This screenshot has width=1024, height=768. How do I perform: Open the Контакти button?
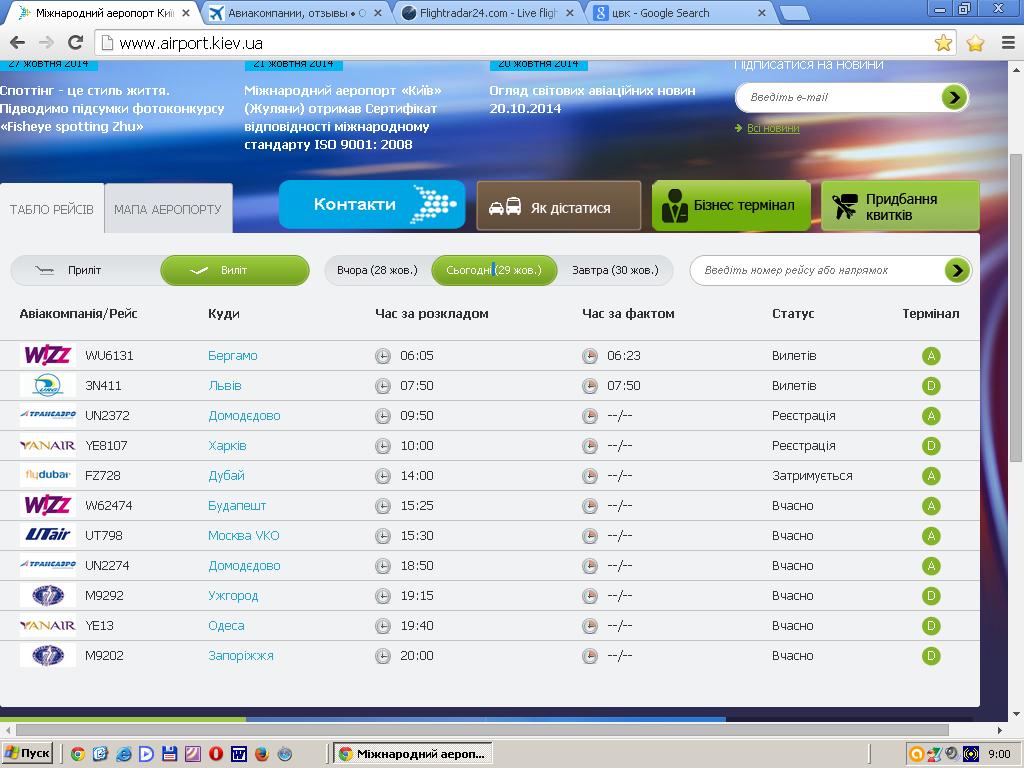pos(371,204)
